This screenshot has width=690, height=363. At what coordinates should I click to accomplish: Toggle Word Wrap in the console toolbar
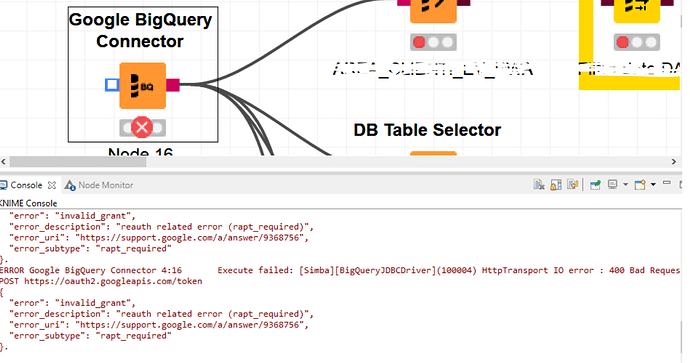point(573,185)
